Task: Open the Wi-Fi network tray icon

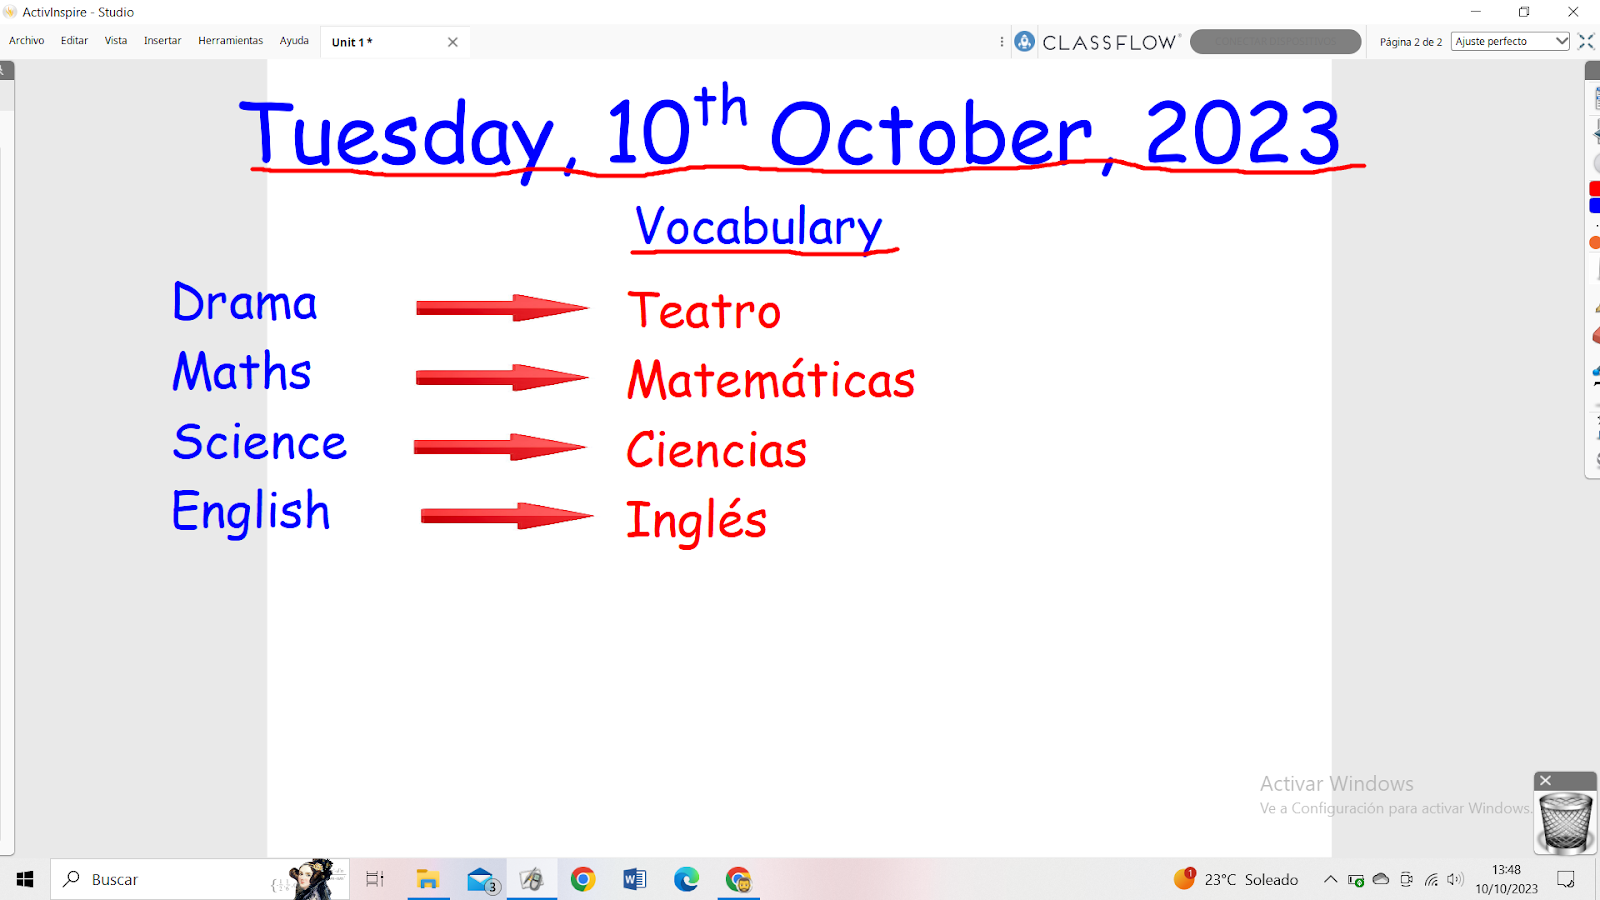Action: tap(1431, 879)
